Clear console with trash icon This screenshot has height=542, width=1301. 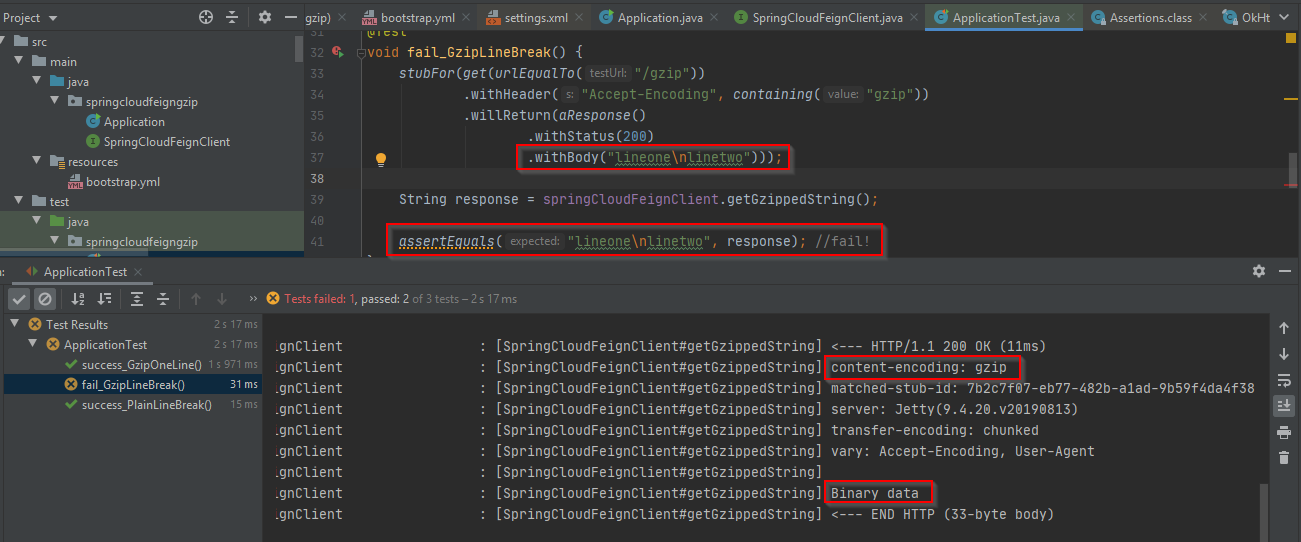click(x=1284, y=458)
